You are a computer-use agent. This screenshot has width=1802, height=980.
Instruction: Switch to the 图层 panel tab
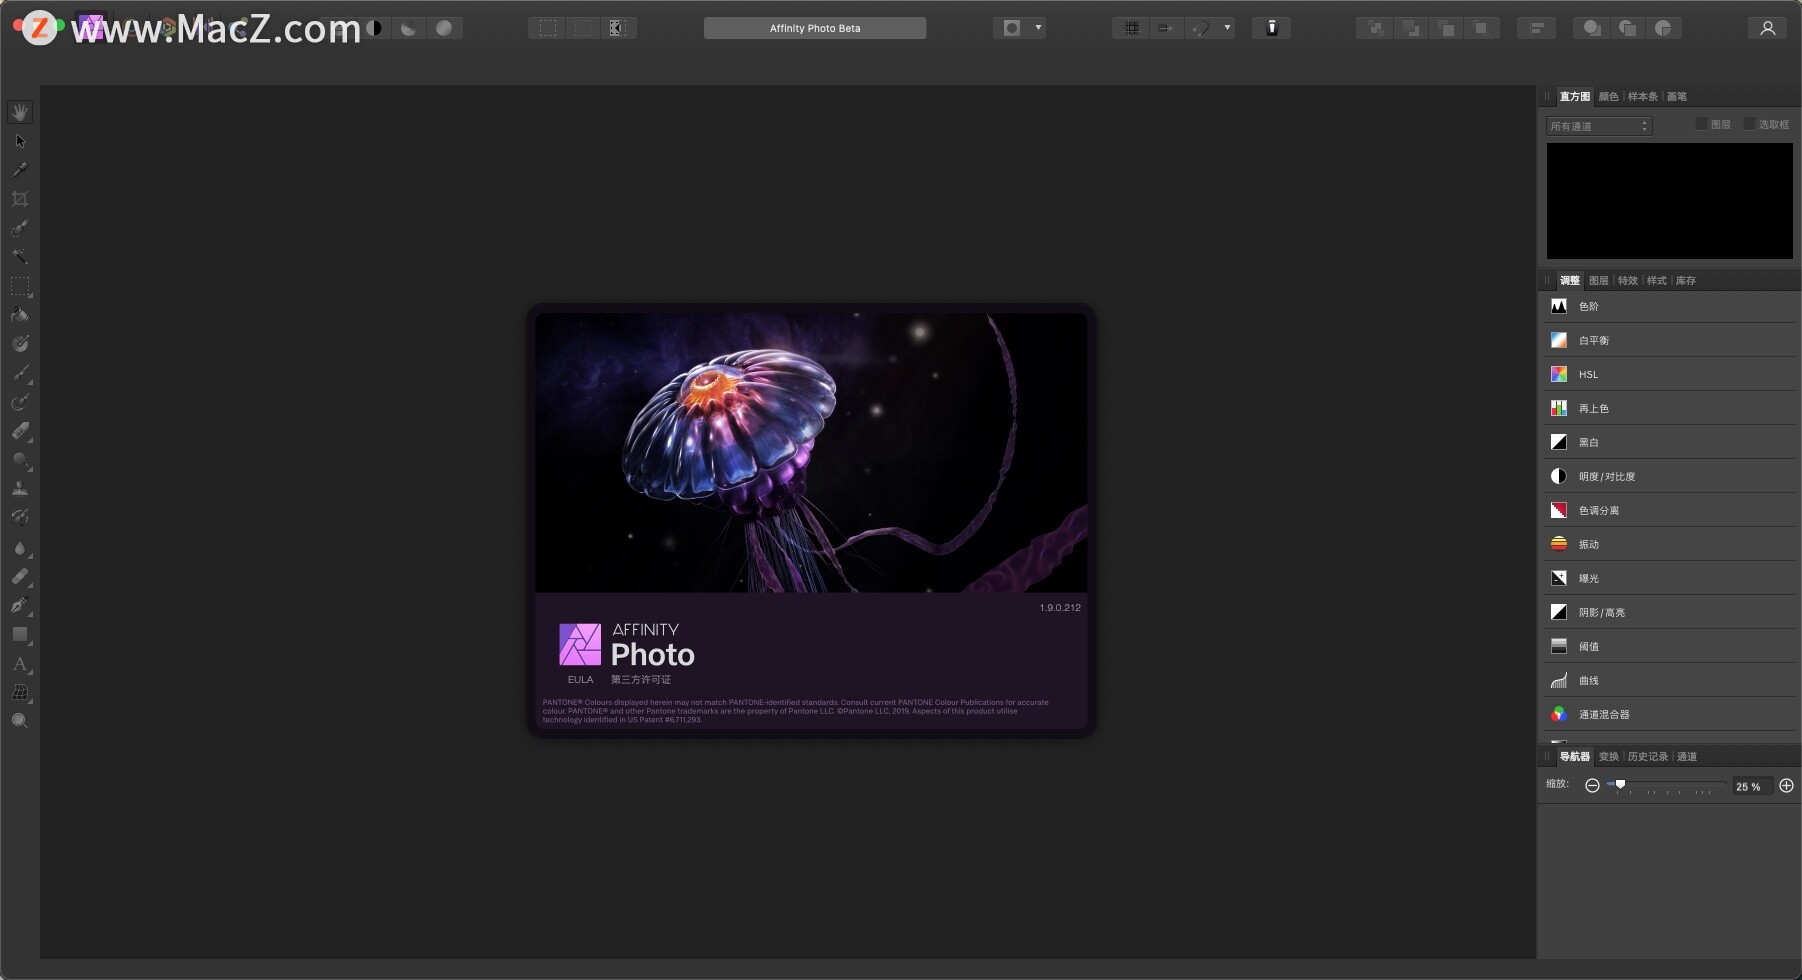[1599, 281]
